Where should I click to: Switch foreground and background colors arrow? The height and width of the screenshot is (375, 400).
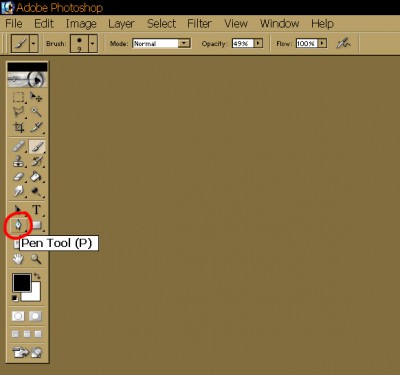pyautogui.click(x=37, y=276)
